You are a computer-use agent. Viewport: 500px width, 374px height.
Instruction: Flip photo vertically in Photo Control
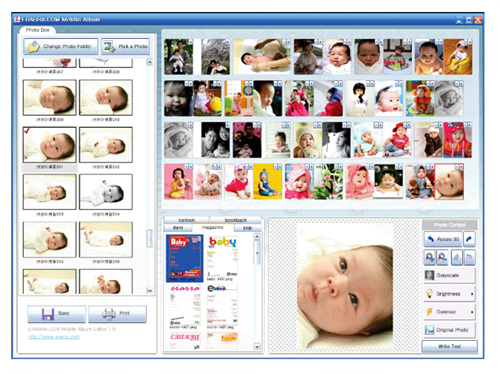[469, 257]
